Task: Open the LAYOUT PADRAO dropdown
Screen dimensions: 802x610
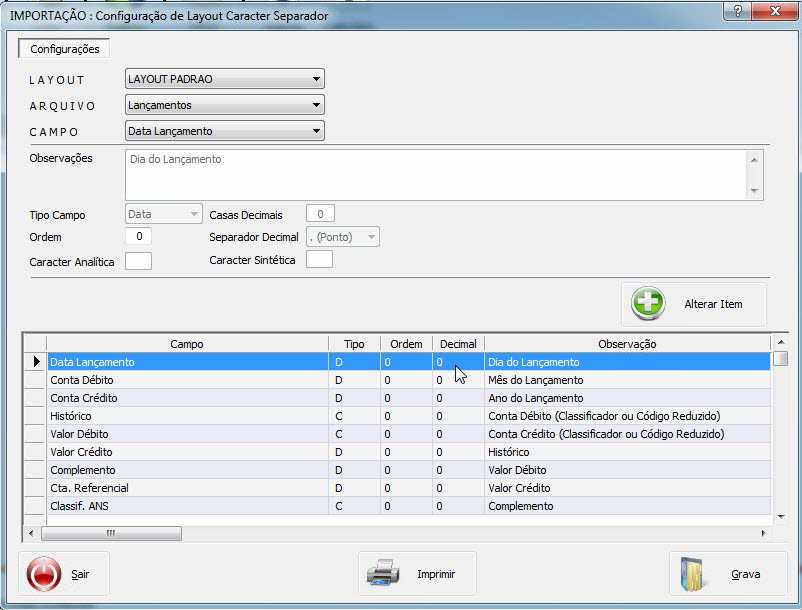Action: click(x=318, y=78)
